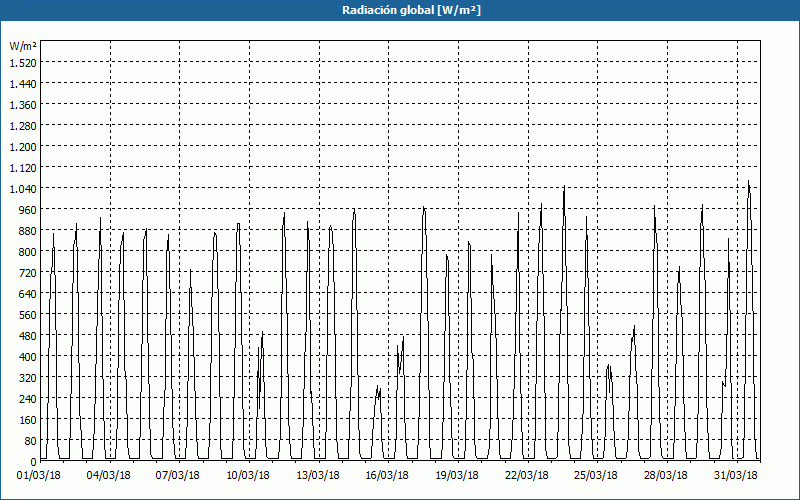Click the 10/03/18 date label
The image size is (800, 500).
pyautogui.click(x=248, y=476)
